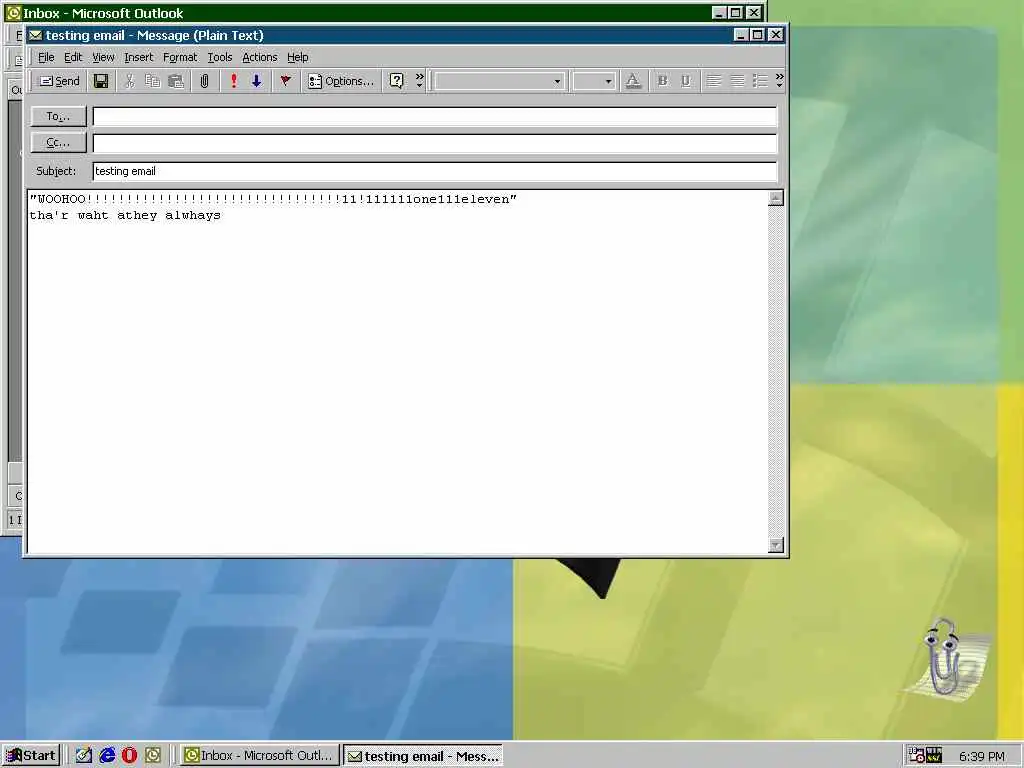Open the font name dropdown
Screen dimensions: 1024x768
click(x=557, y=82)
